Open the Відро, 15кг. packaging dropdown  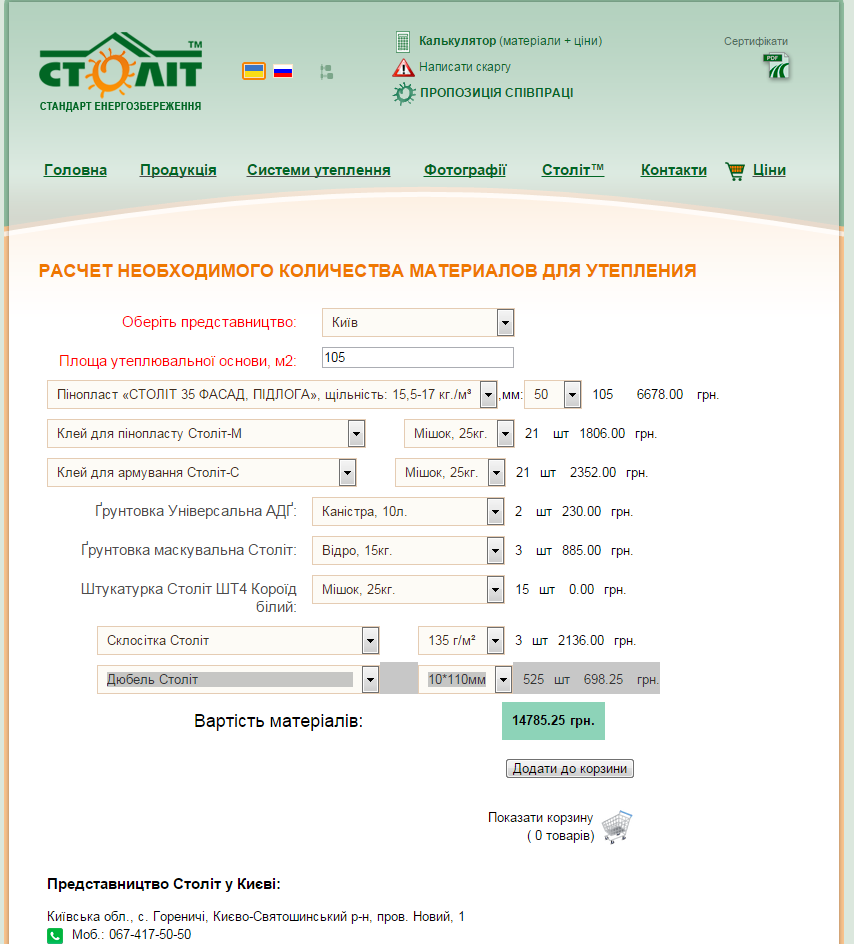click(x=408, y=551)
